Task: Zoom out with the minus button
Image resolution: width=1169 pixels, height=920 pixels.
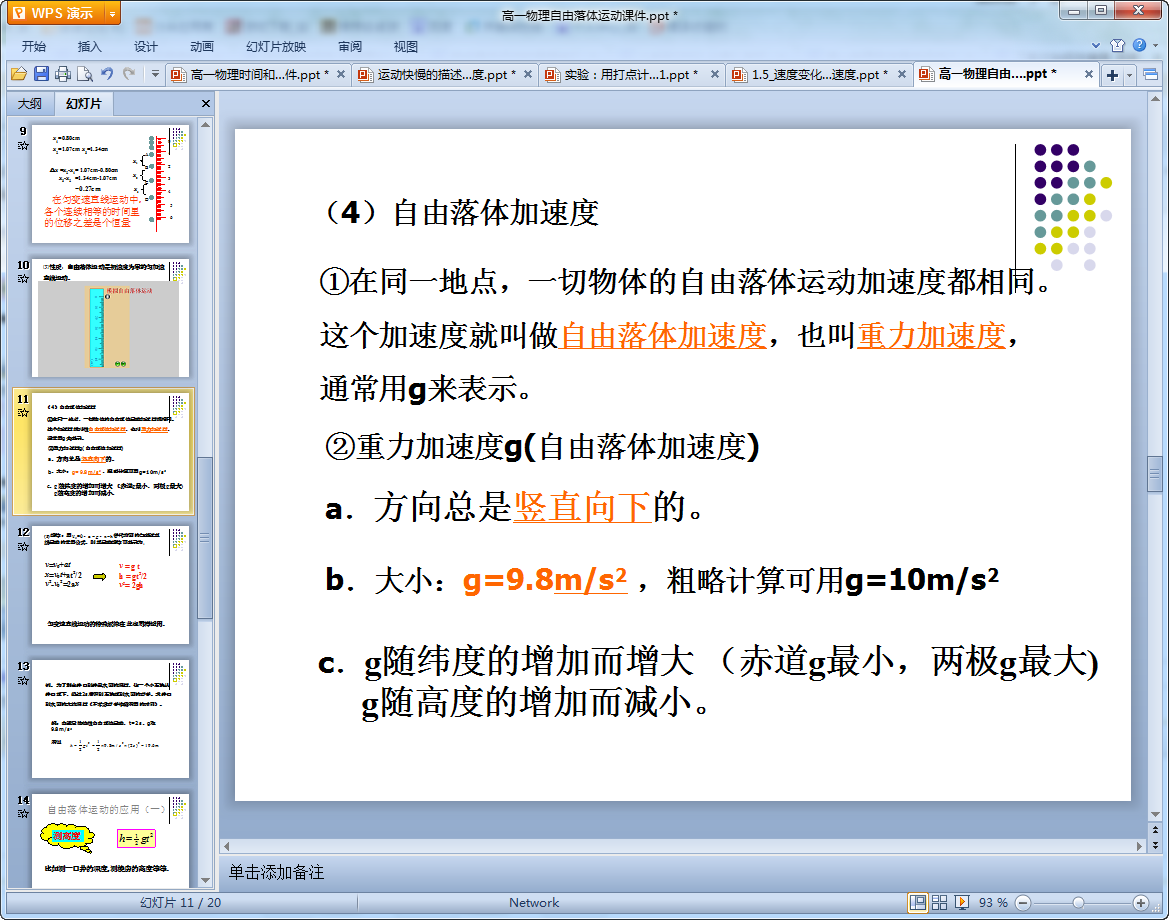Action: [1024, 903]
